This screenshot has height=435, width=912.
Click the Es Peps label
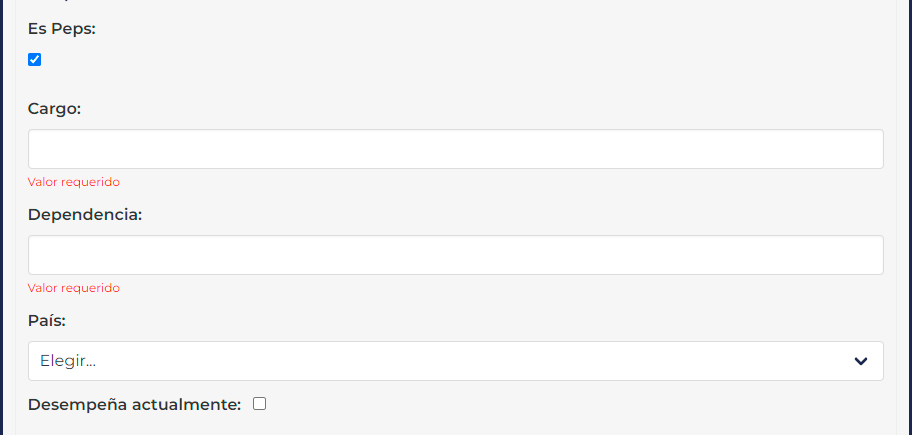(x=62, y=29)
